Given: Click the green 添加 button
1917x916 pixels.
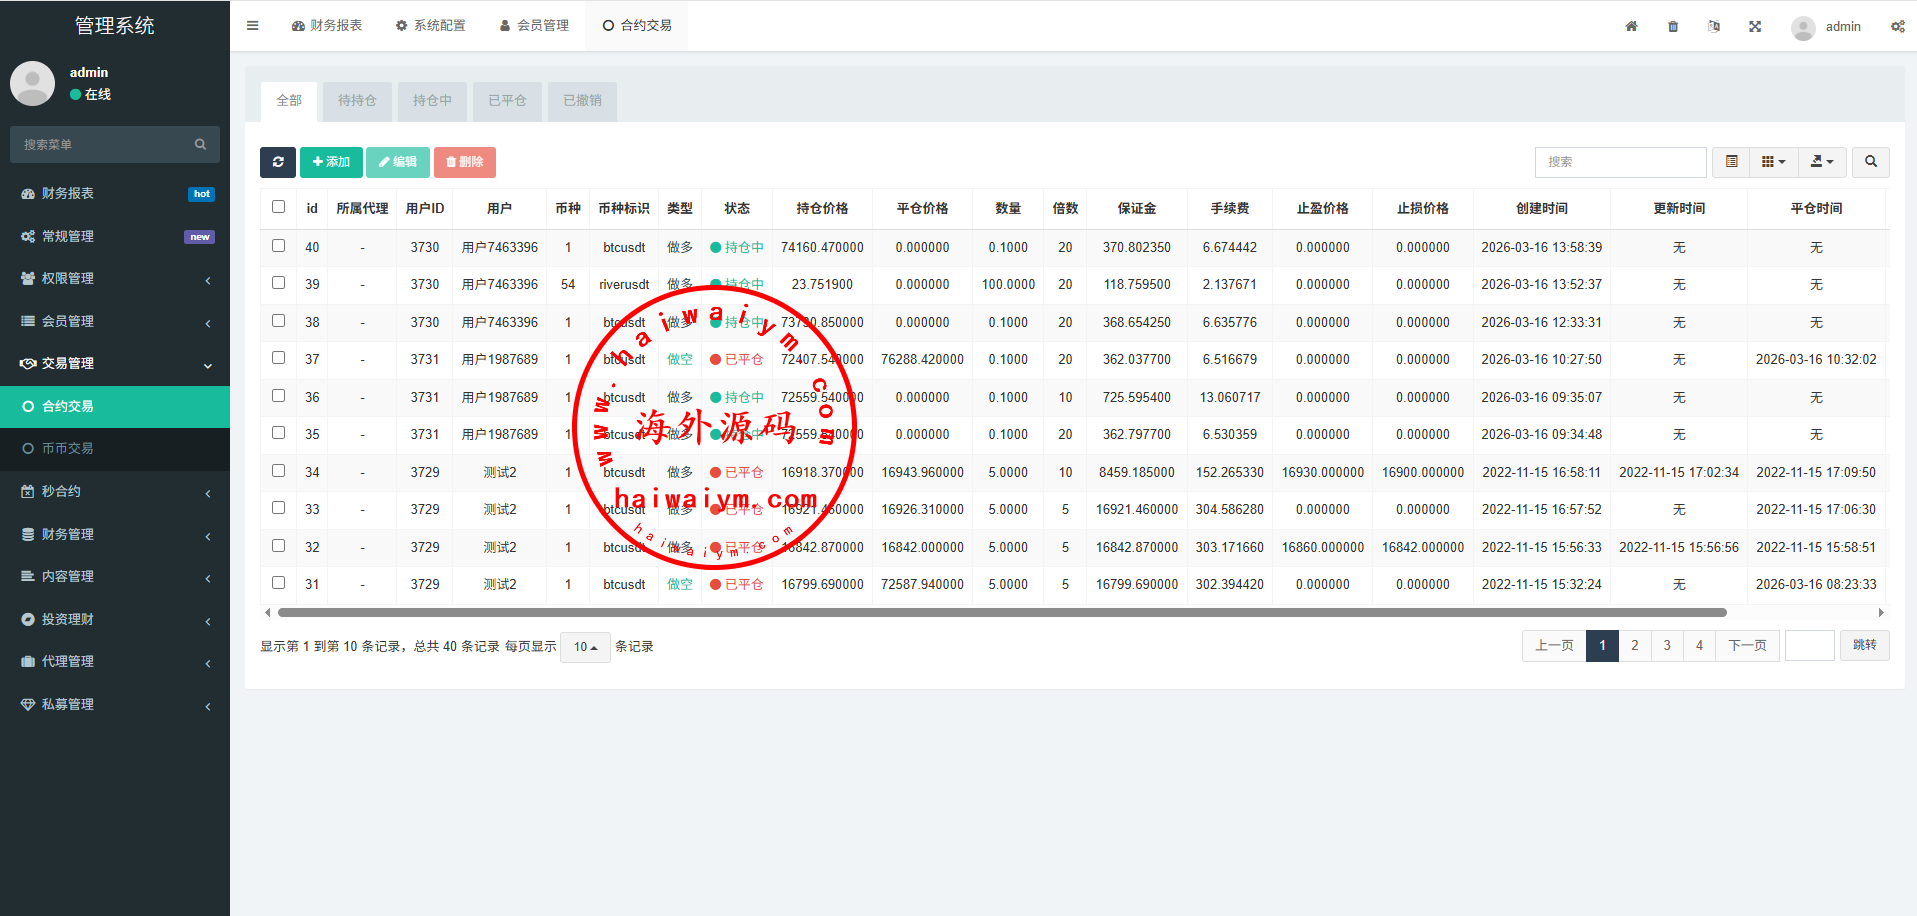Looking at the screenshot, I should click(x=331, y=162).
